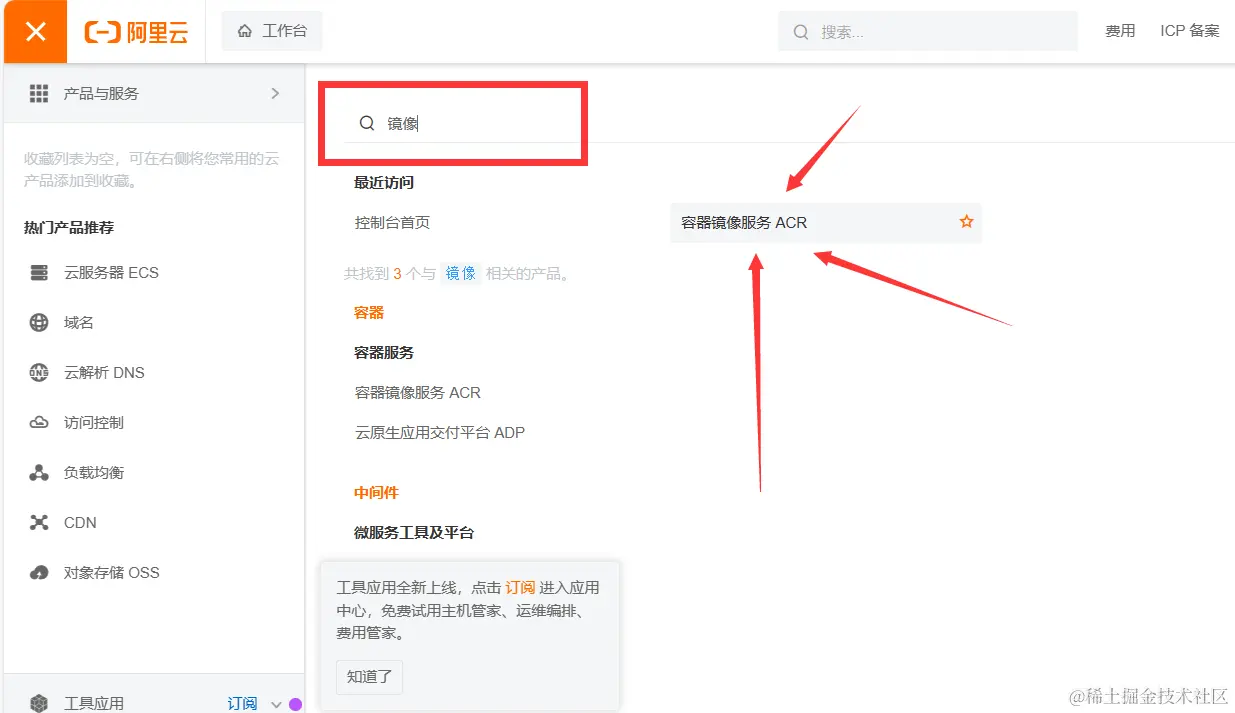
Task: Click the 产品与服务 grid icon
Action: coord(39,93)
